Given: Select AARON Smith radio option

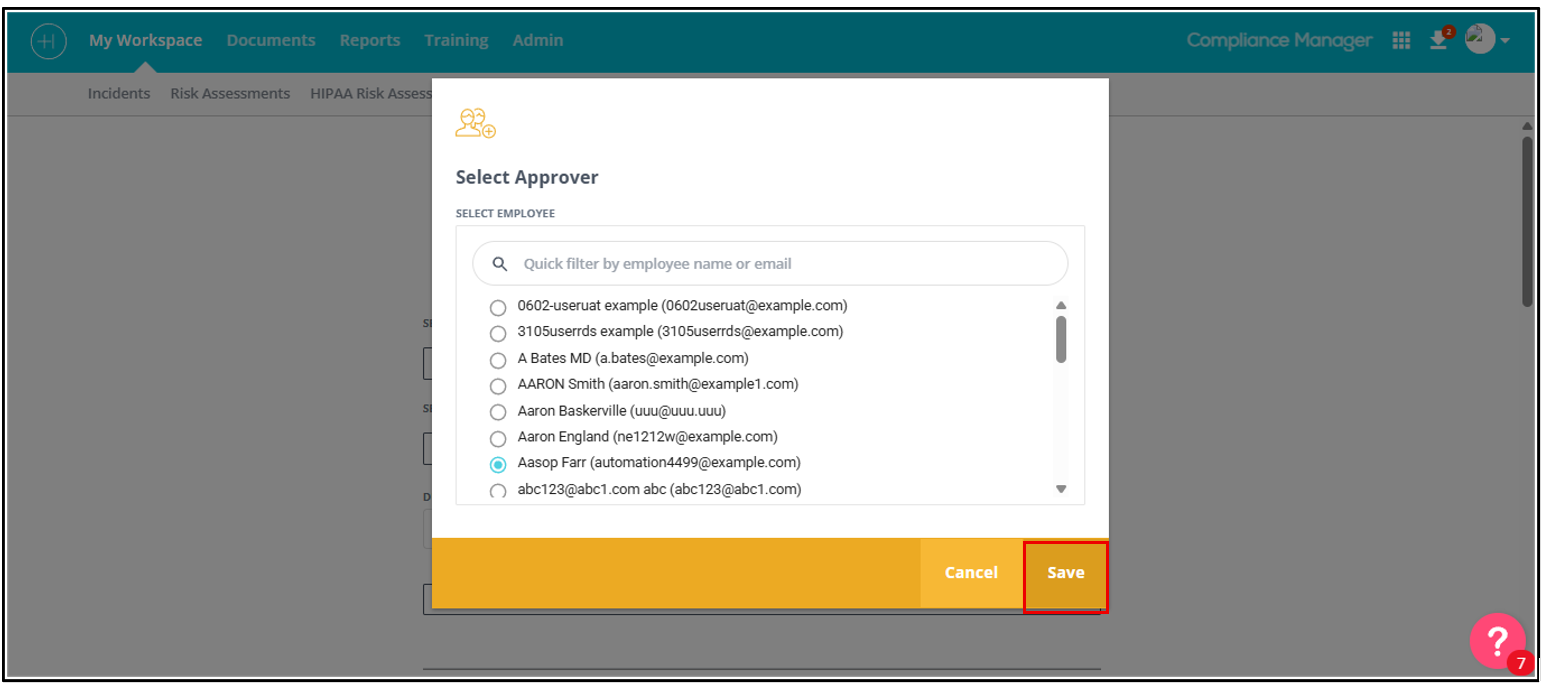Looking at the screenshot, I should [x=498, y=386].
